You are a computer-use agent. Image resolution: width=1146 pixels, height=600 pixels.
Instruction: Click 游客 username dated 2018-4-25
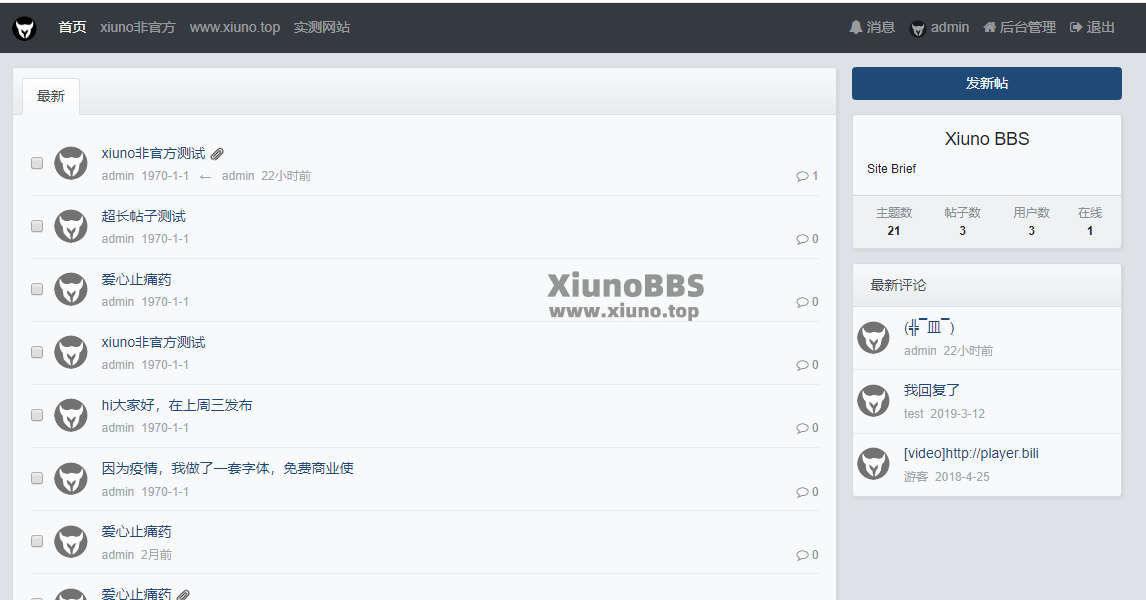(x=916, y=476)
